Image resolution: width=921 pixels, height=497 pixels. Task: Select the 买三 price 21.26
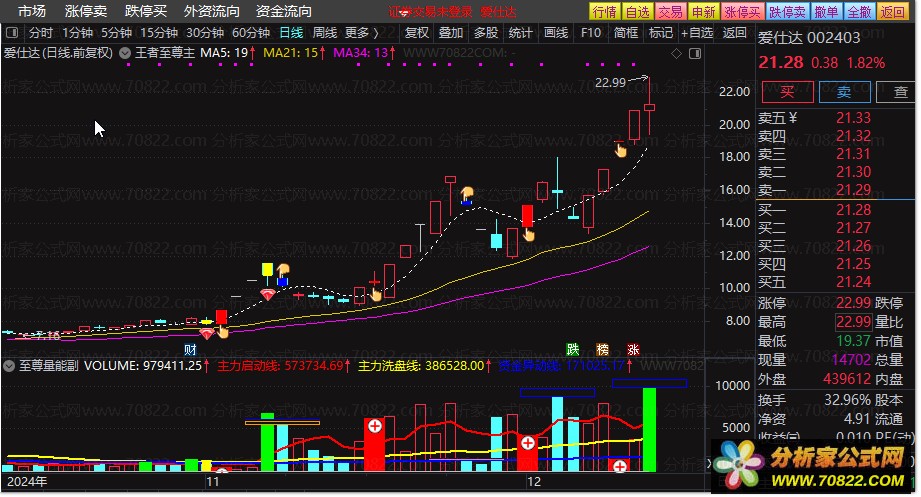tap(853, 246)
